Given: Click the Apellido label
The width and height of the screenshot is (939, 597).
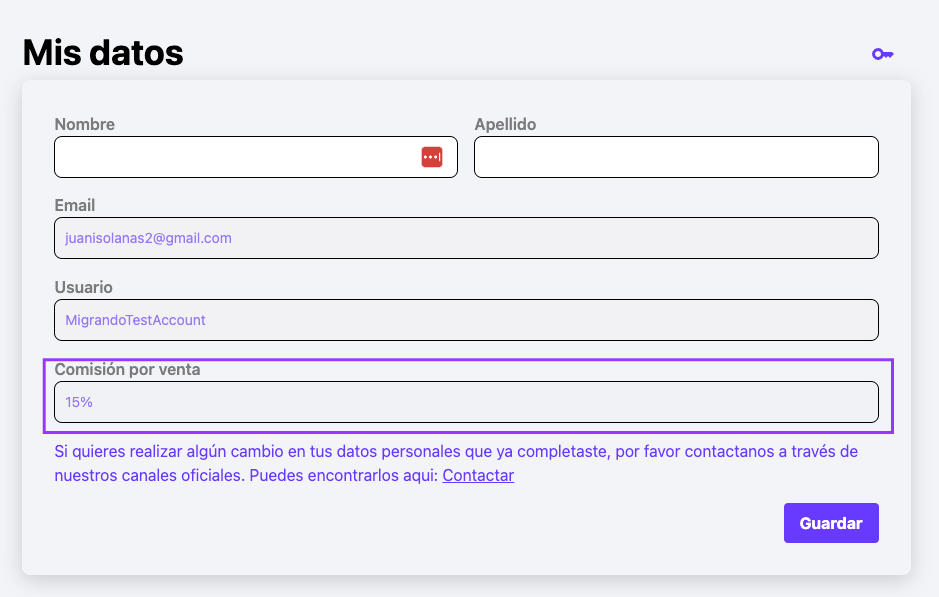Looking at the screenshot, I should (505, 125).
